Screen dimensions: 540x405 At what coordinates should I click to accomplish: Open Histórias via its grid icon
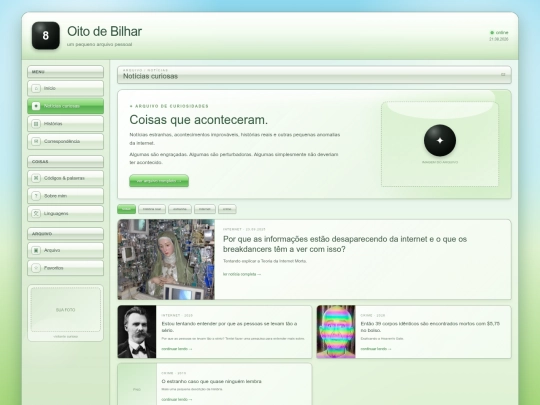36,124
